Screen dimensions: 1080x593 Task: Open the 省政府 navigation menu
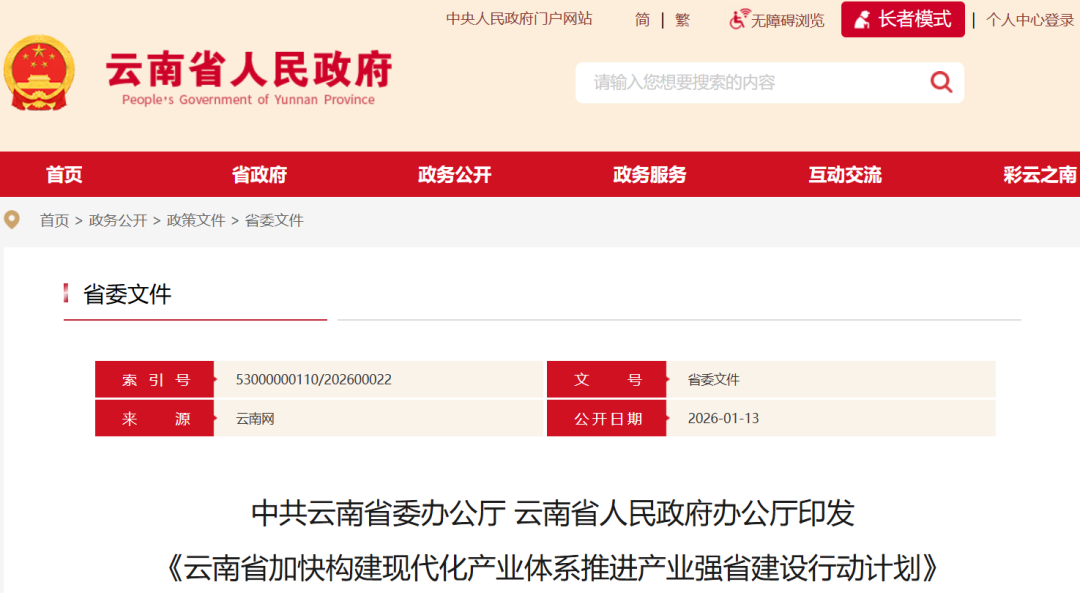coord(258,174)
